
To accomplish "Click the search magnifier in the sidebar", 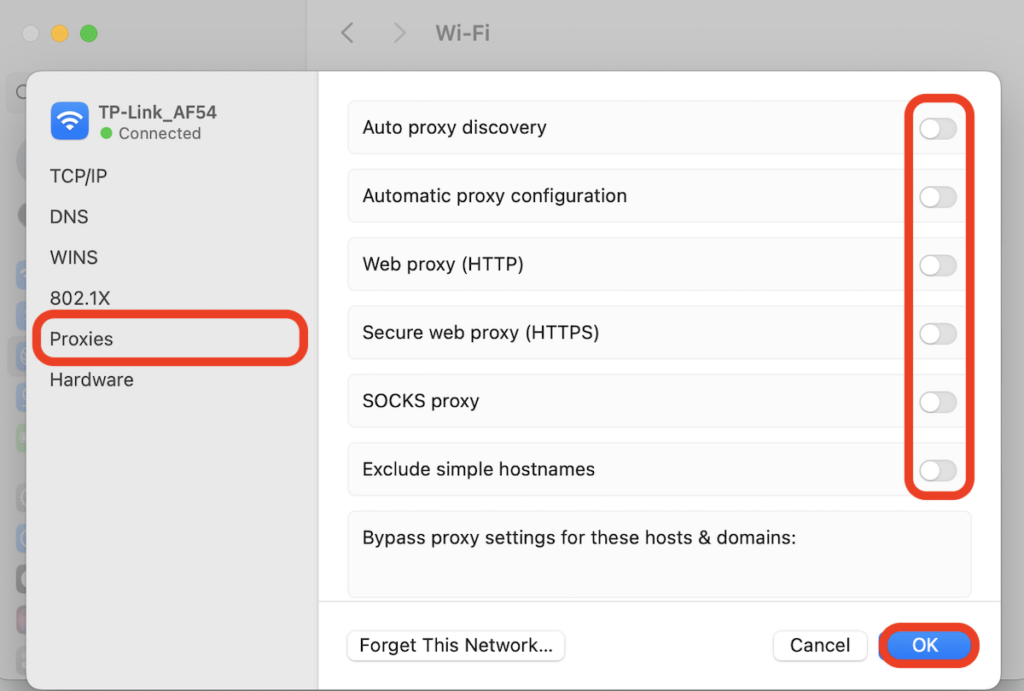I will click(x=22, y=91).
